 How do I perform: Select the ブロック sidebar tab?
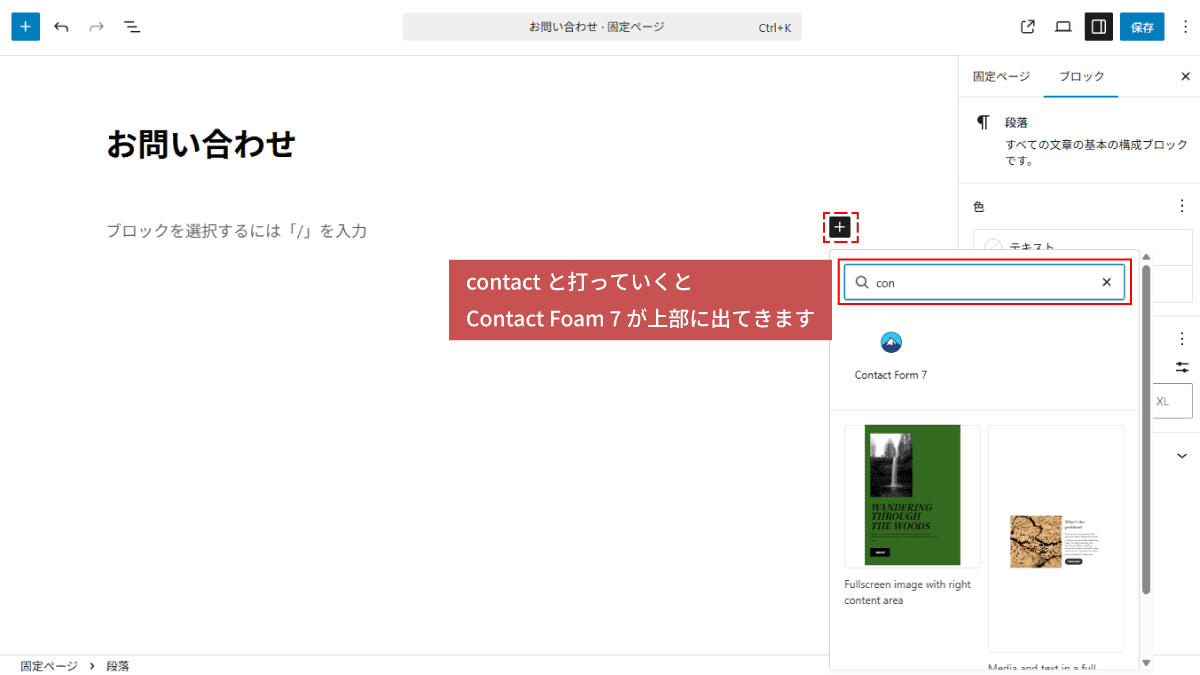(1081, 77)
